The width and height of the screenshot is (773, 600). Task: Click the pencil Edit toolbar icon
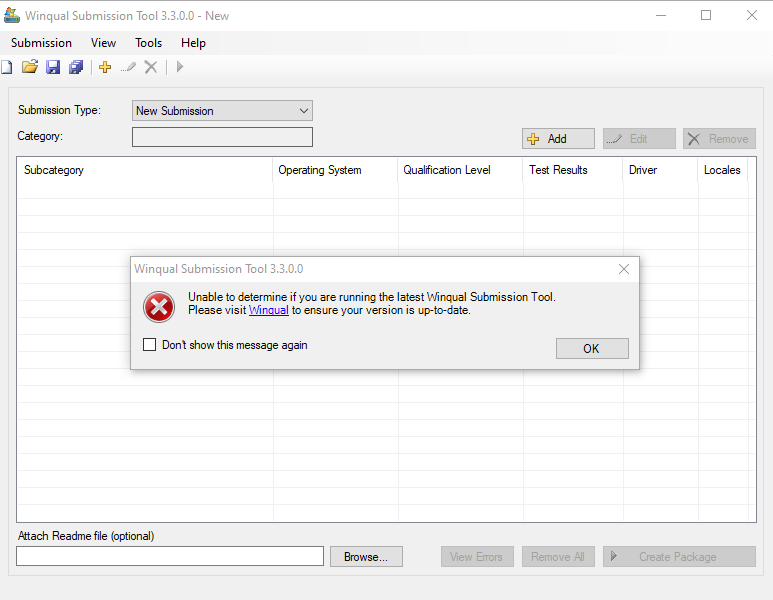[128, 67]
